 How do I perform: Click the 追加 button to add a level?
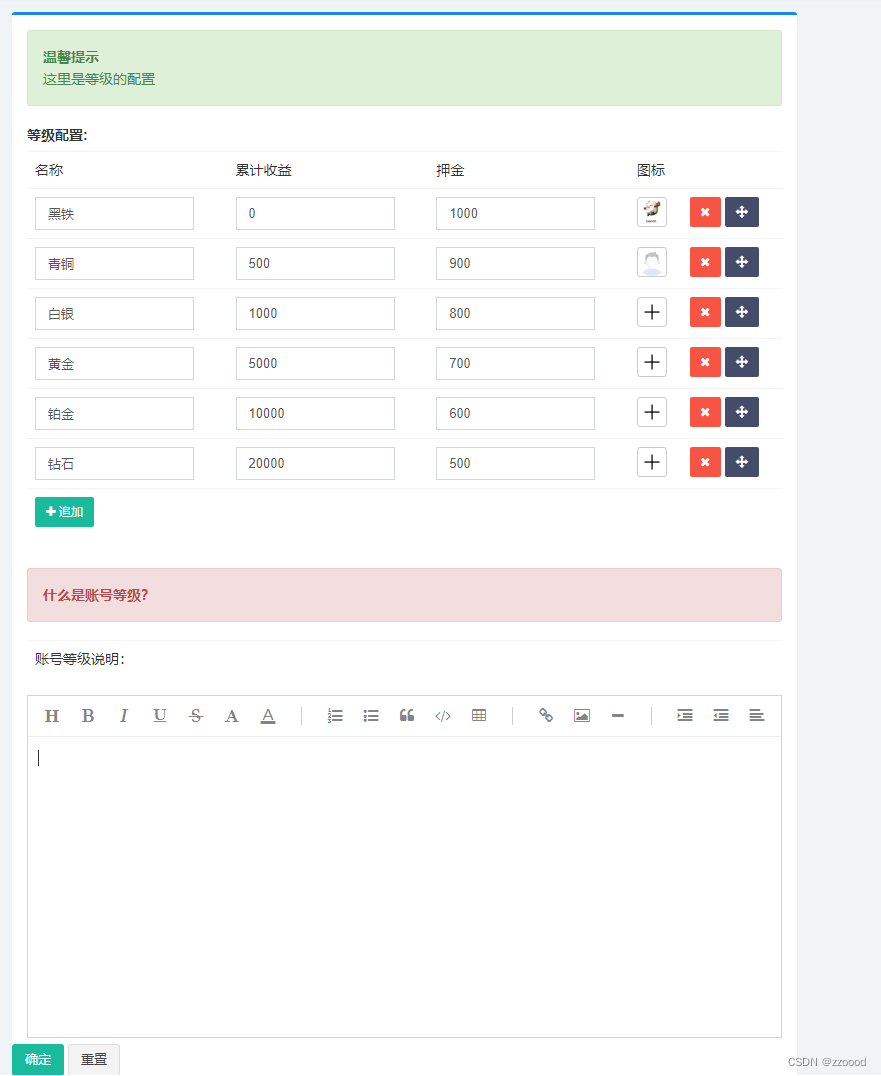pos(64,511)
